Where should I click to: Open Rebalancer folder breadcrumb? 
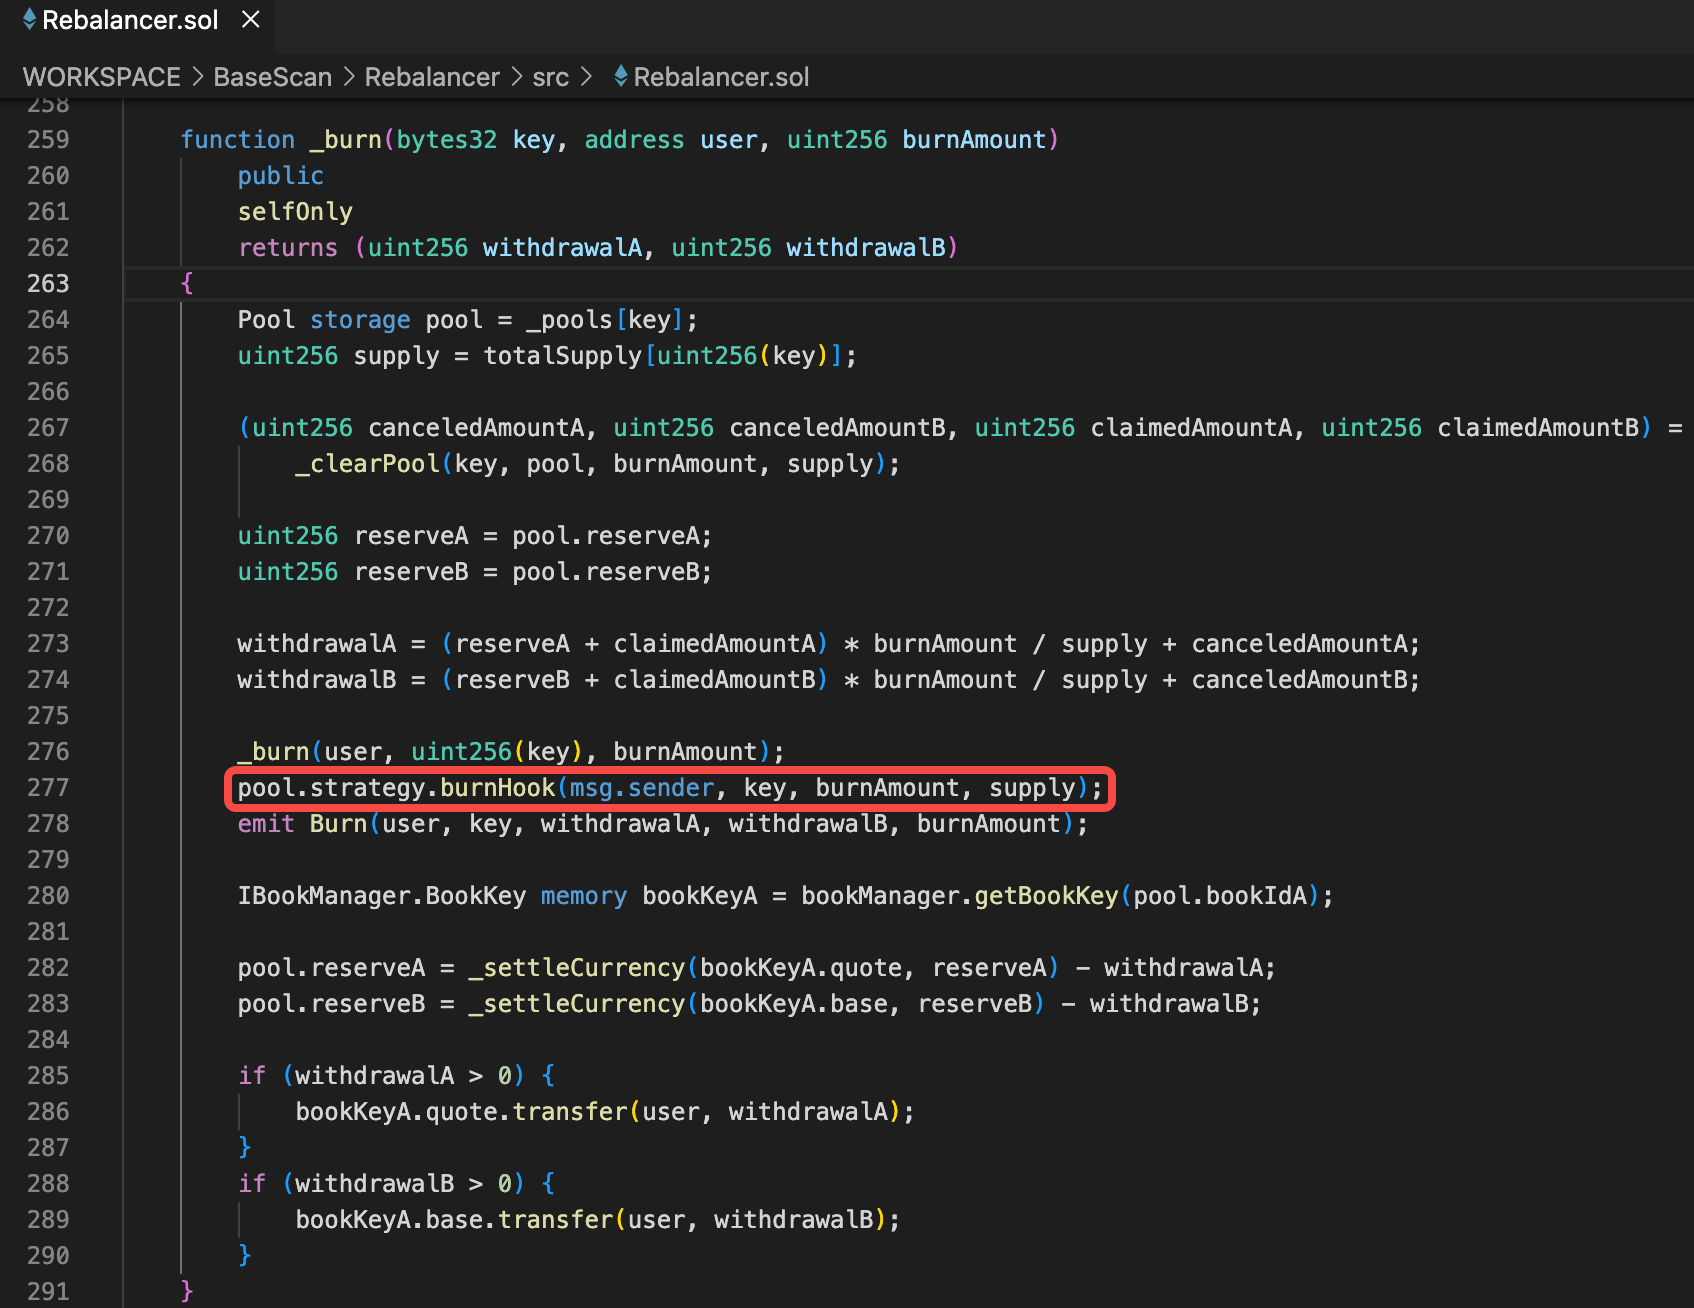coord(432,77)
